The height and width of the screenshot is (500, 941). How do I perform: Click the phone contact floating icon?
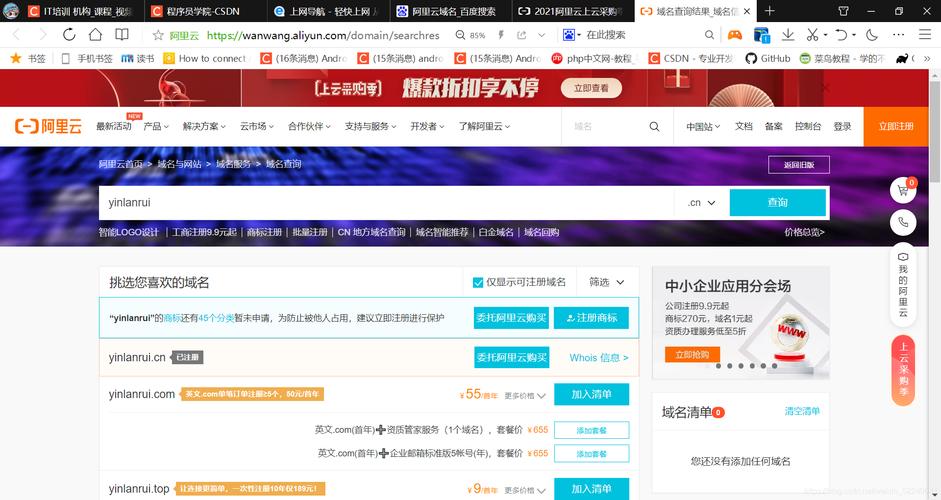tap(903, 222)
